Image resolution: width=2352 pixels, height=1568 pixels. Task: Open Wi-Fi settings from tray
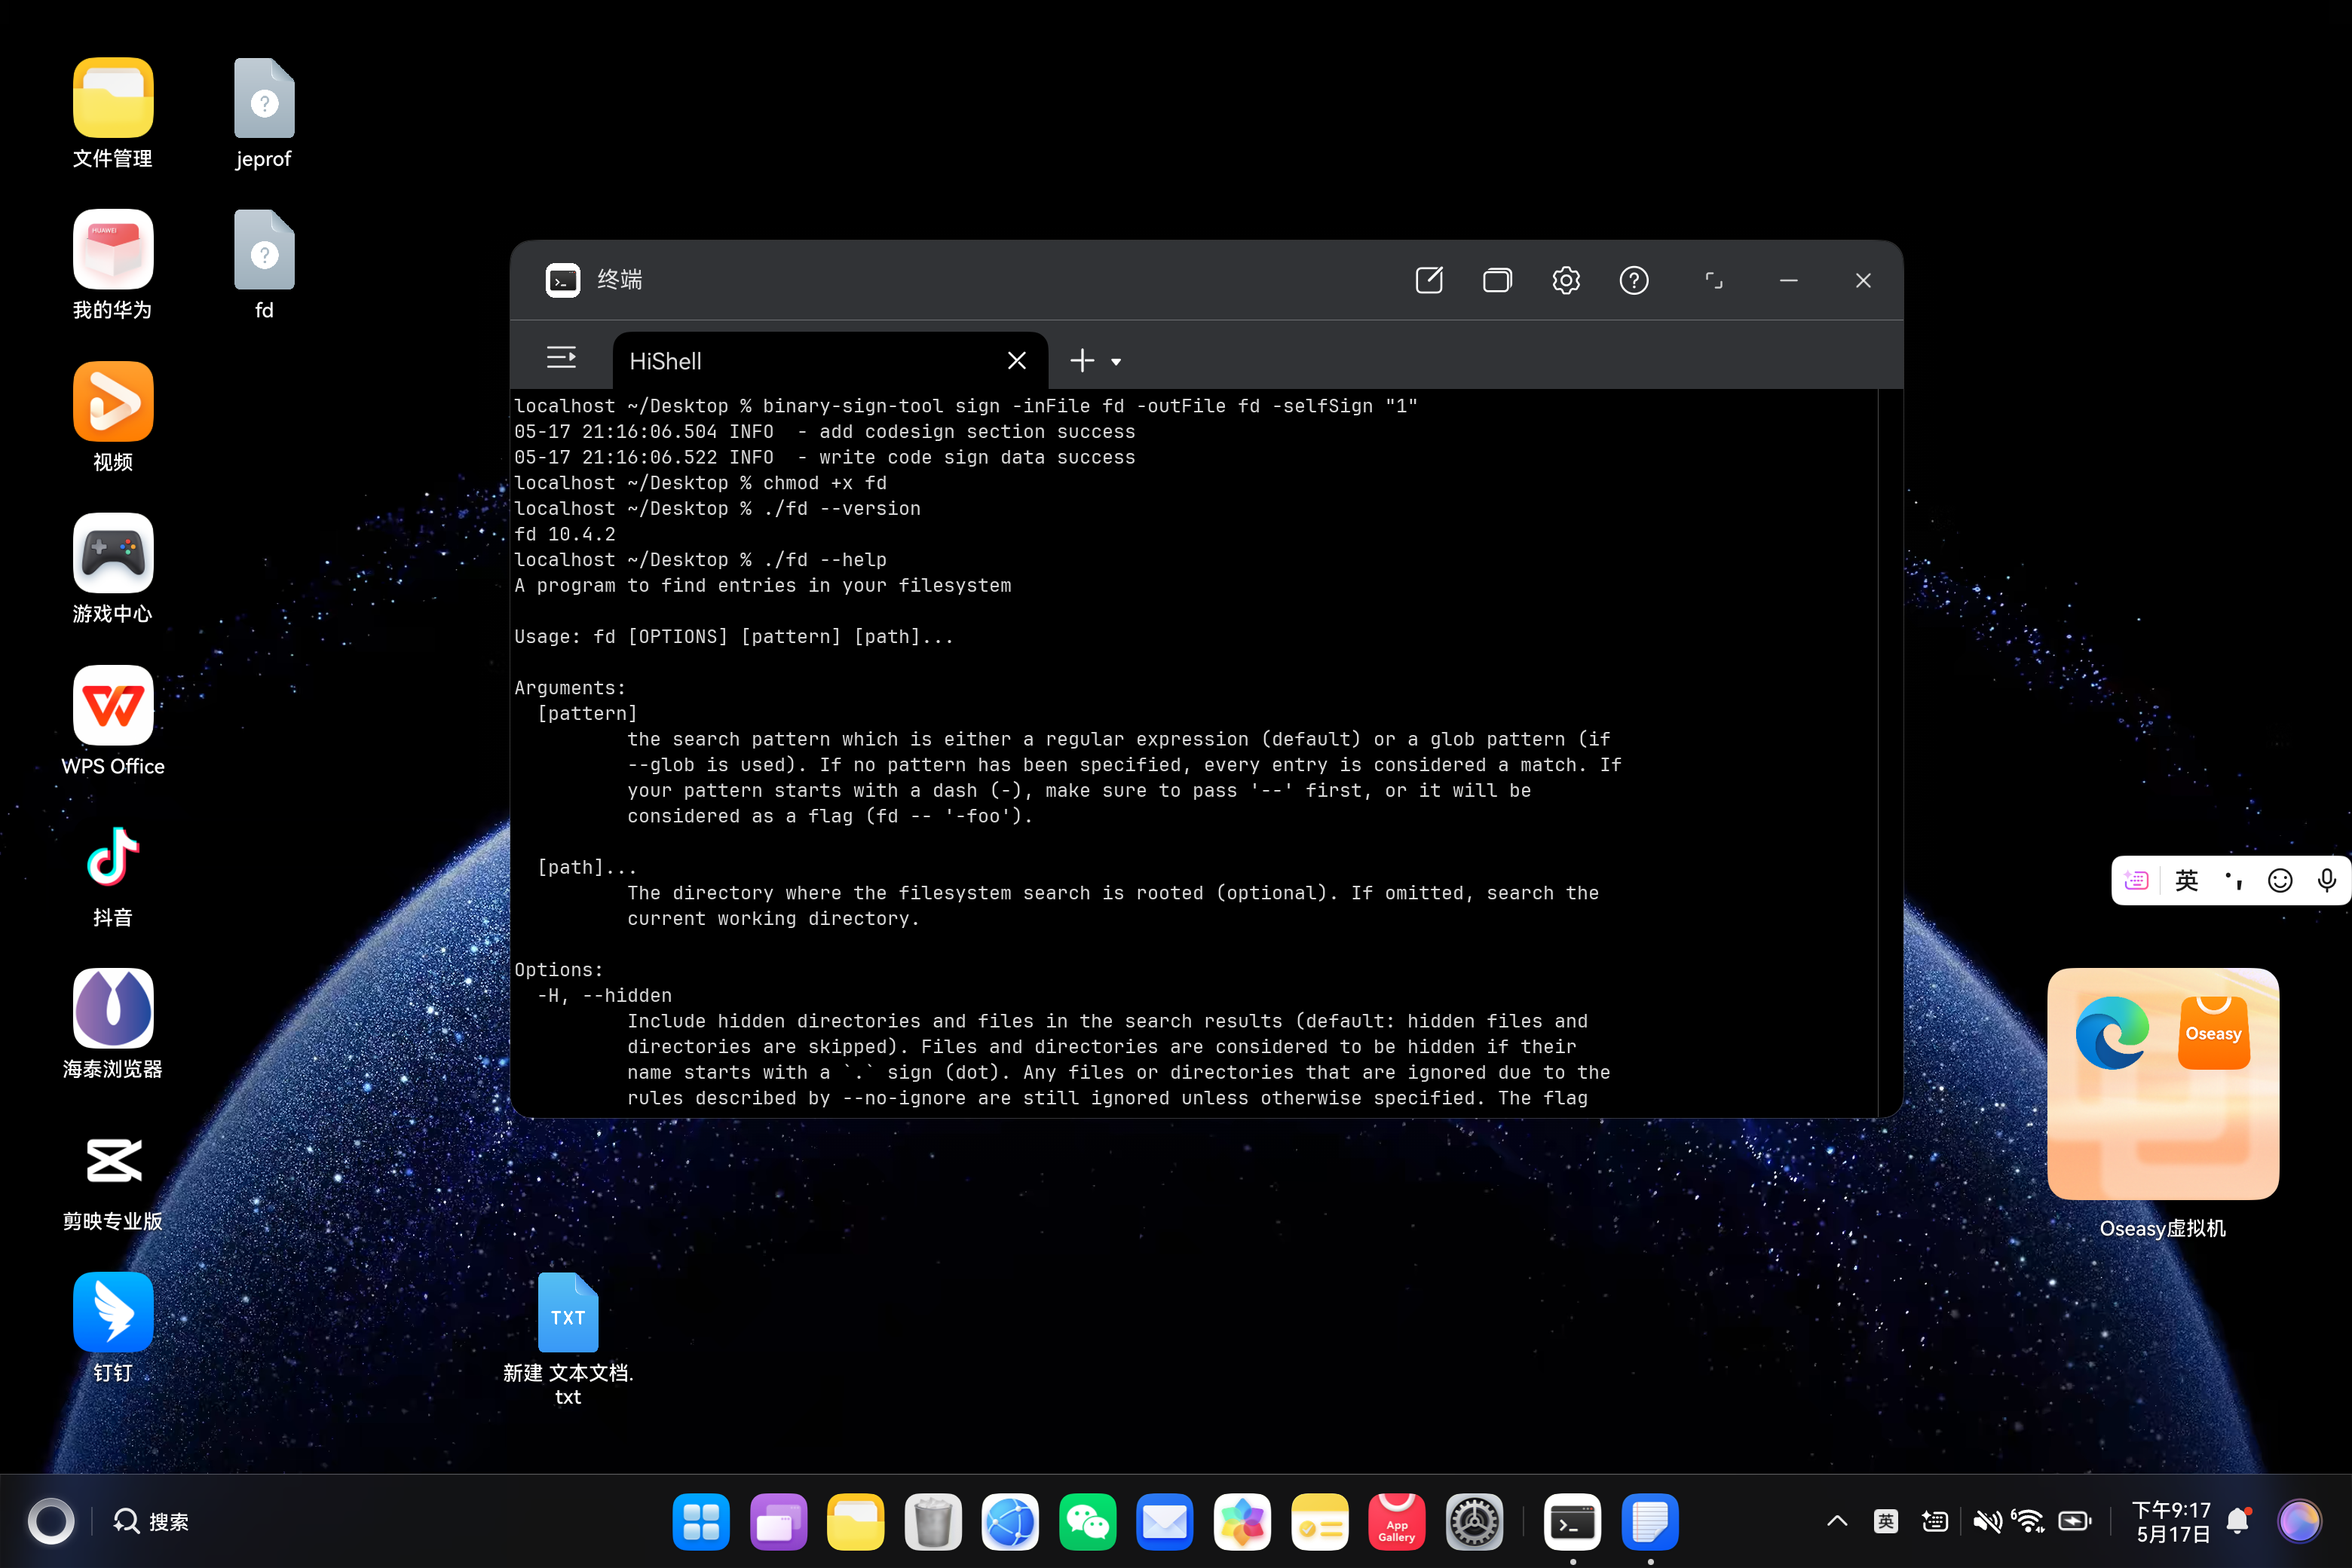point(2029,1522)
